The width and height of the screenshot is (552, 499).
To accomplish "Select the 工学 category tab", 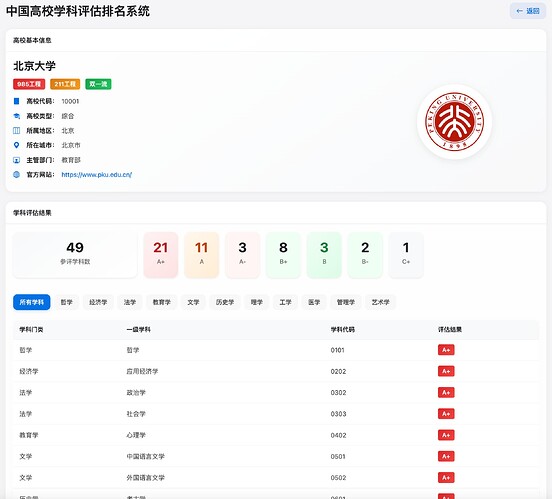I will coord(286,302).
